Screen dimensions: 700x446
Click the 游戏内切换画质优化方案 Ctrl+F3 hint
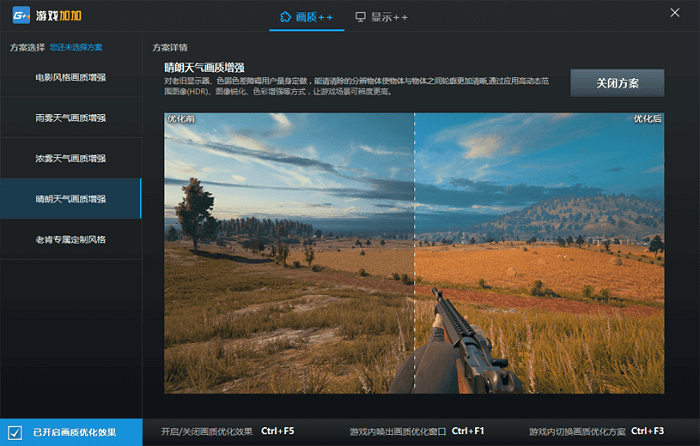point(596,431)
